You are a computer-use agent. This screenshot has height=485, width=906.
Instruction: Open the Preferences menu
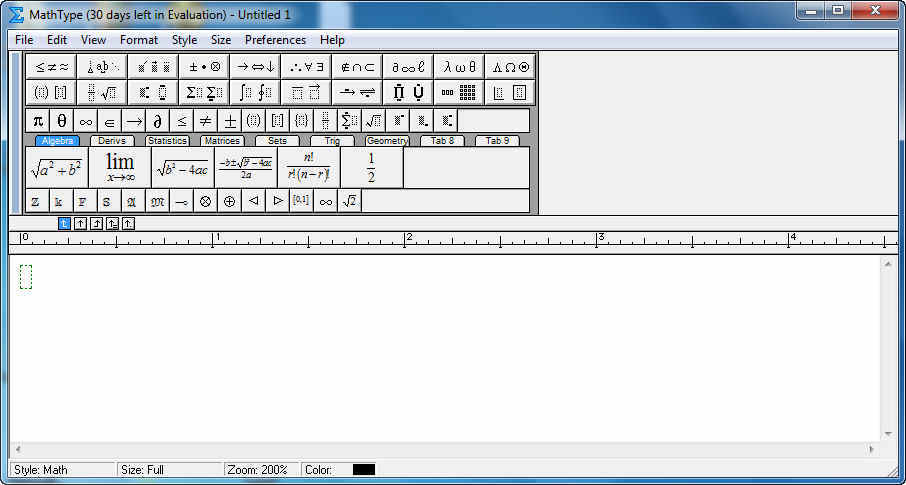click(x=276, y=40)
